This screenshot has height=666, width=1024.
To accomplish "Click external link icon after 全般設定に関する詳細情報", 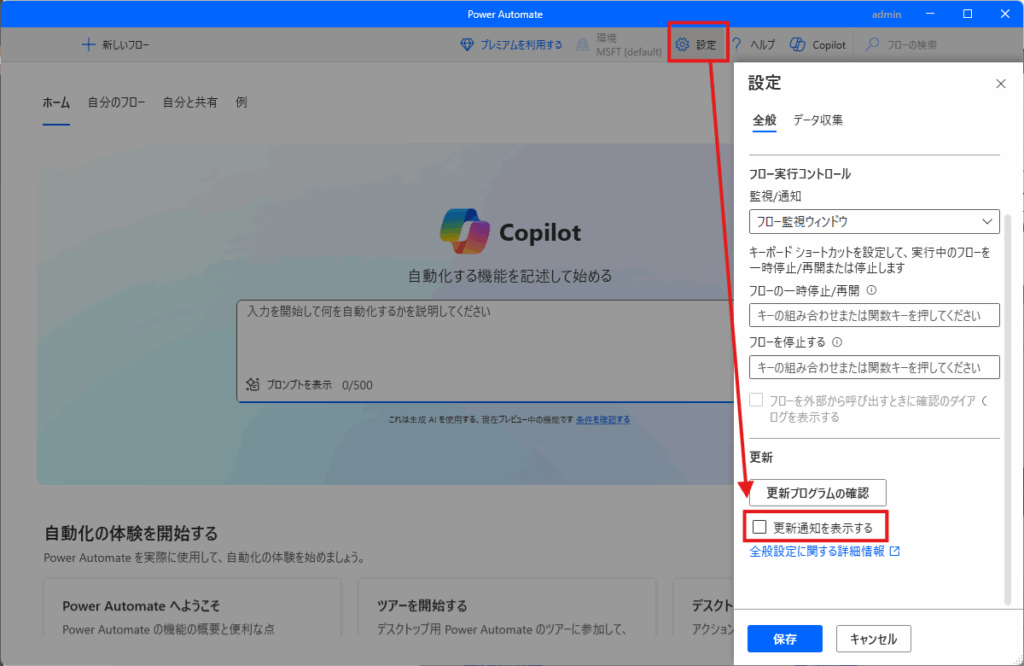I will pos(895,552).
